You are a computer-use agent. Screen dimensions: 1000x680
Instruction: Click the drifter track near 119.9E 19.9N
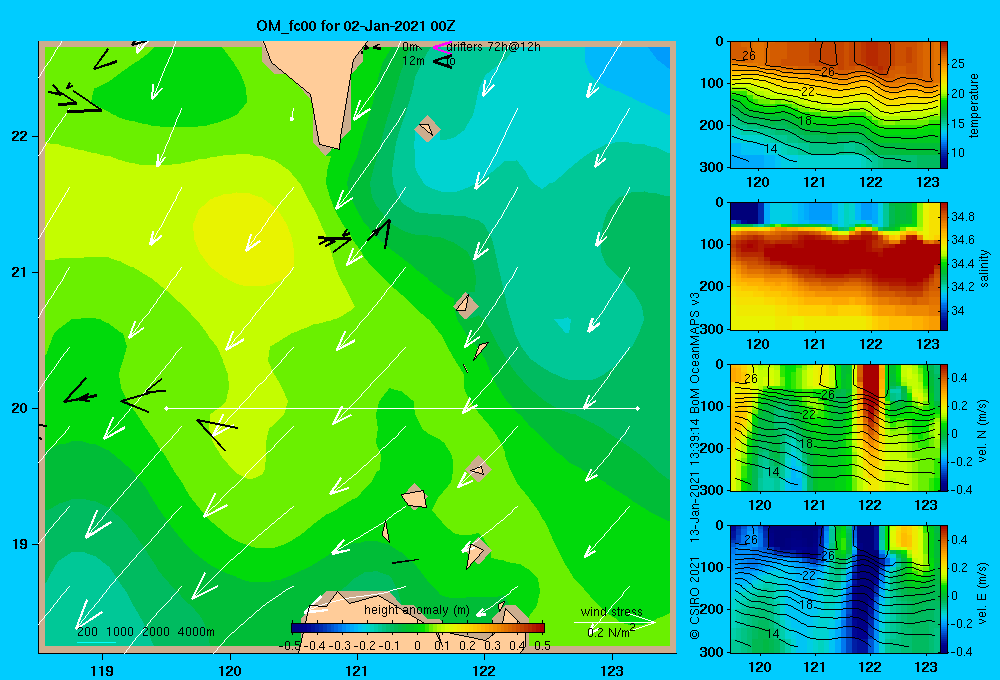tap(217, 434)
